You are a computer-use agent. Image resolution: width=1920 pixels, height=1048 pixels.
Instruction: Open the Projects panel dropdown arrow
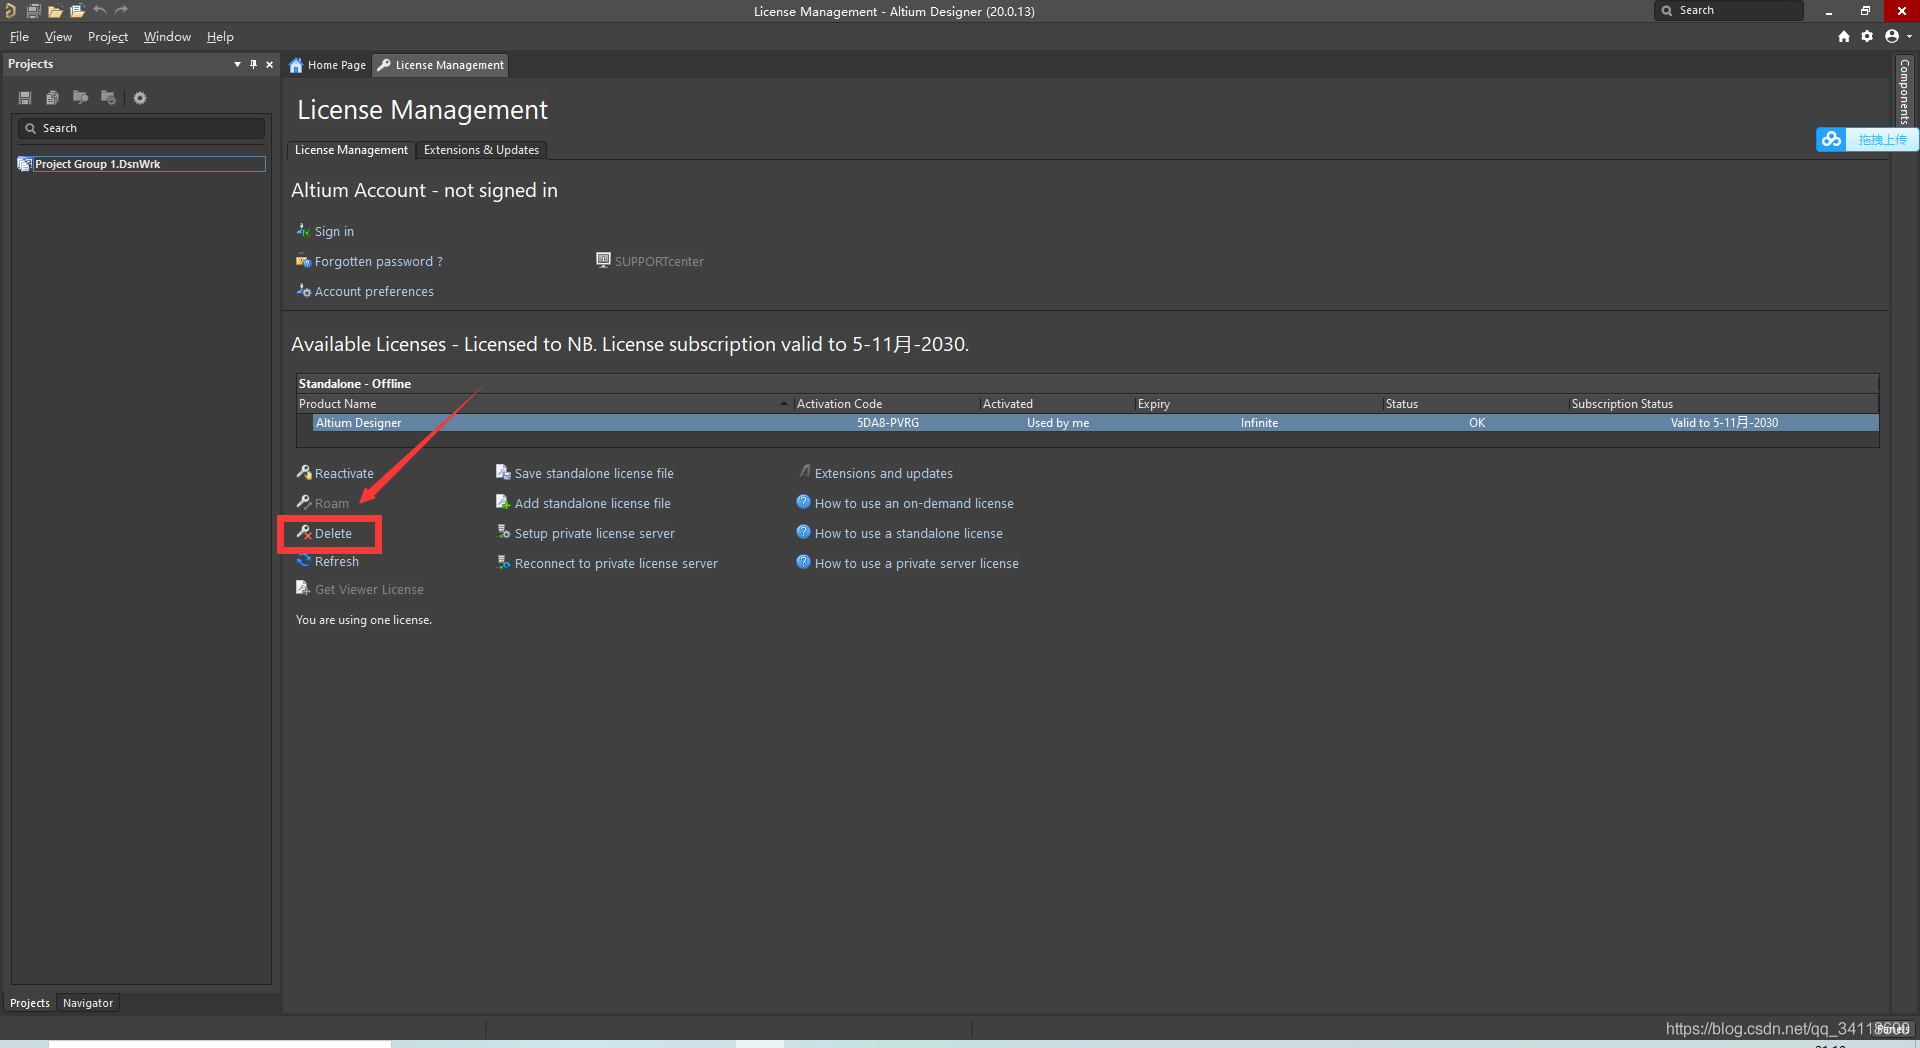click(x=237, y=64)
